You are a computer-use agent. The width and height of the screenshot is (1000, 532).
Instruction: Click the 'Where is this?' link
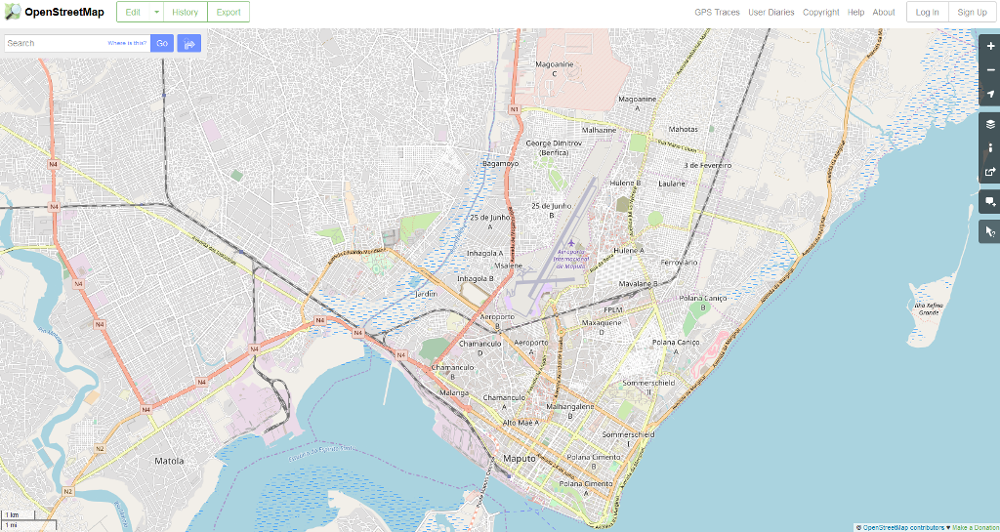(x=127, y=43)
